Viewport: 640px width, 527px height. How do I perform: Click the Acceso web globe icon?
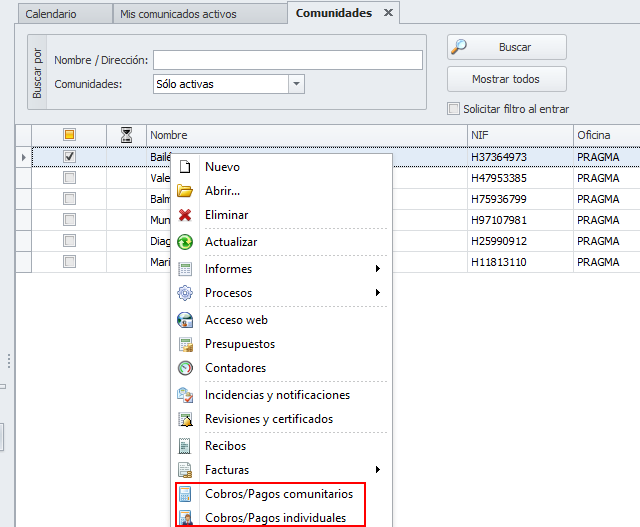185,320
